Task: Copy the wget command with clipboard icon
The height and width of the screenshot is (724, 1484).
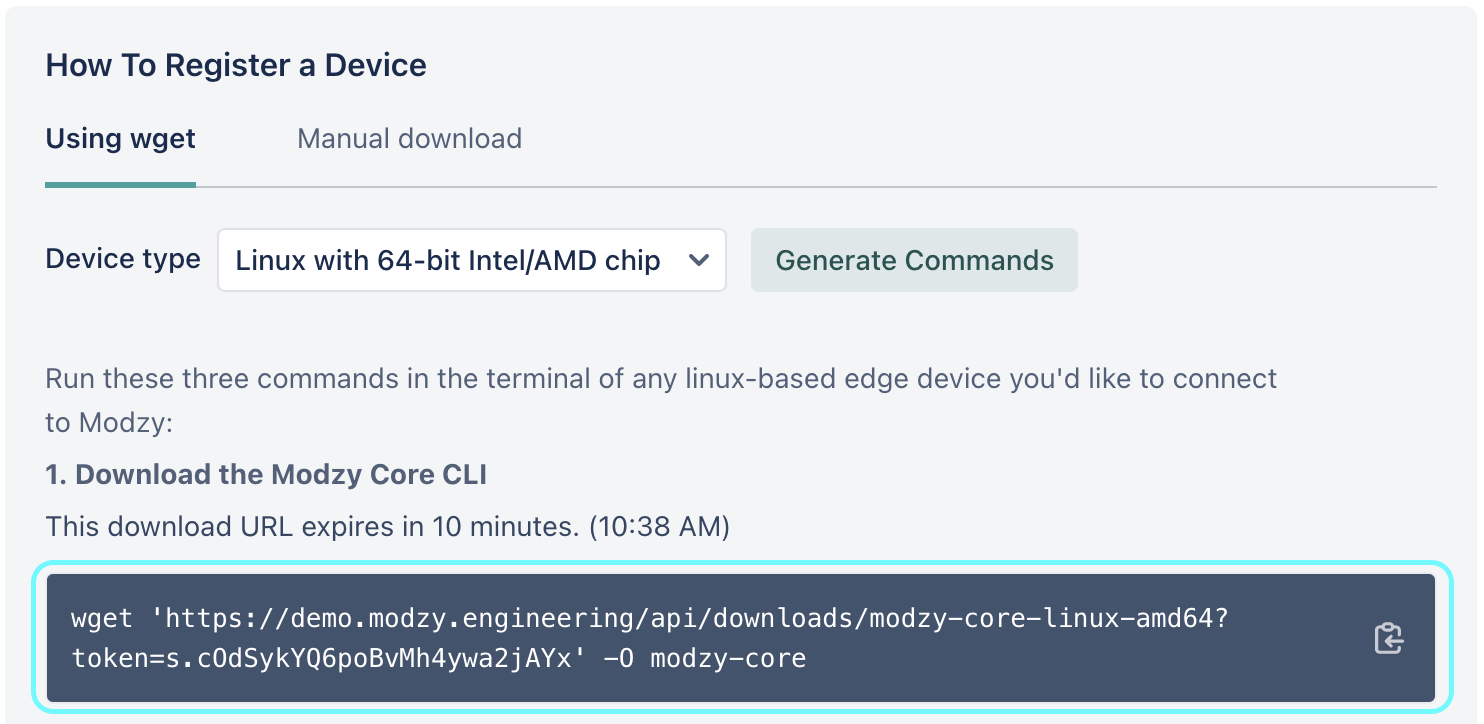Action: (1389, 638)
